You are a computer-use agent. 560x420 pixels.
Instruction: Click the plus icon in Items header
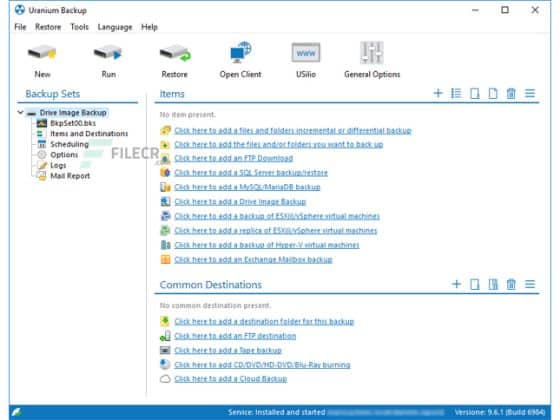[438, 93]
